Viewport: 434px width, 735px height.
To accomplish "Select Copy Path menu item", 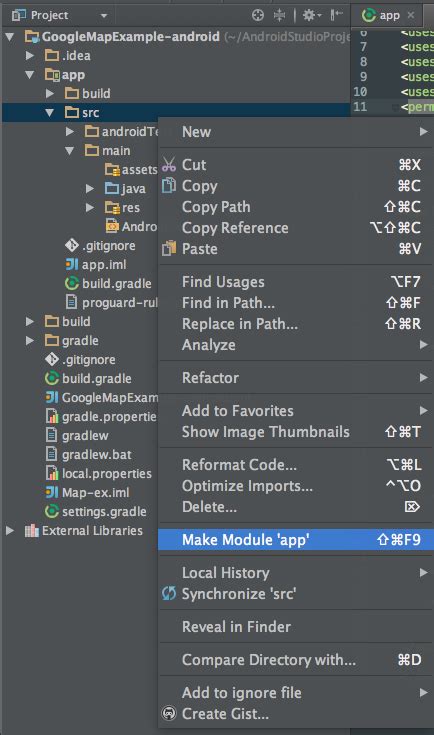I will pyautogui.click(x=294, y=207).
